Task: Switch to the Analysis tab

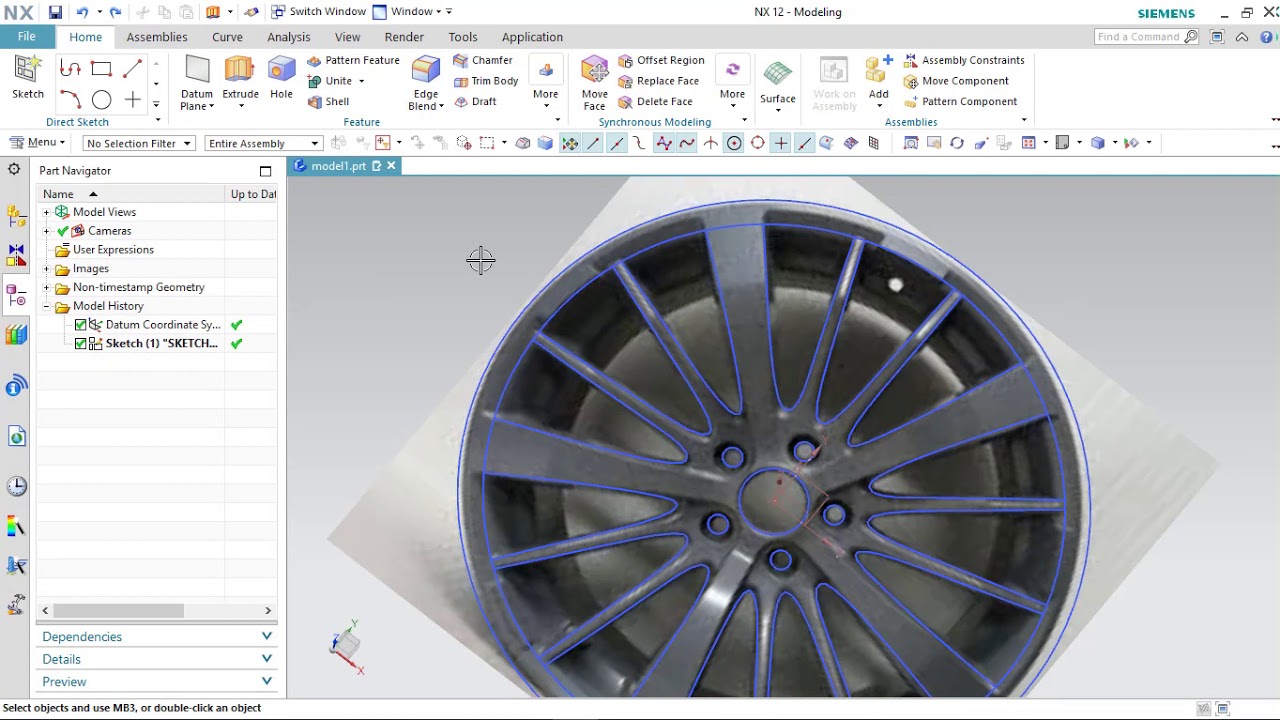Action: point(289,37)
